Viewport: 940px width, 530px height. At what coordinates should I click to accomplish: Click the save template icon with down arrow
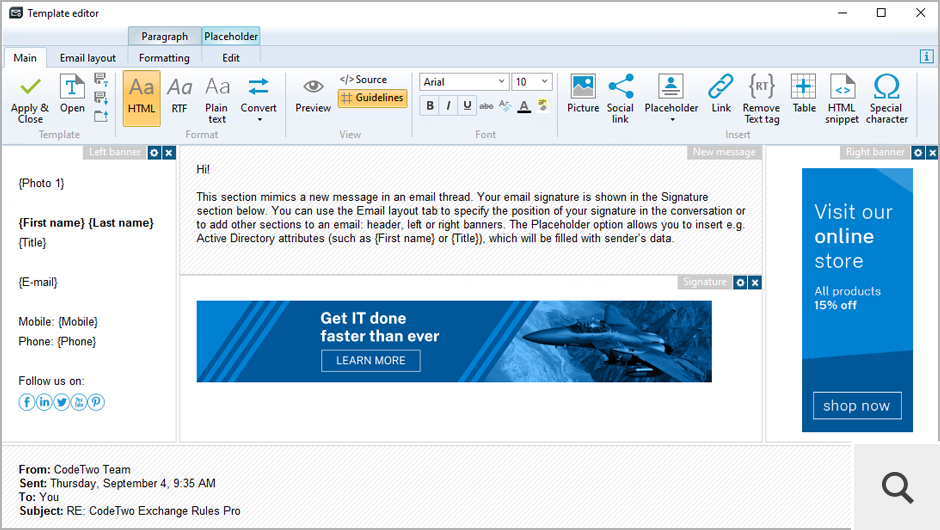[x=101, y=97]
